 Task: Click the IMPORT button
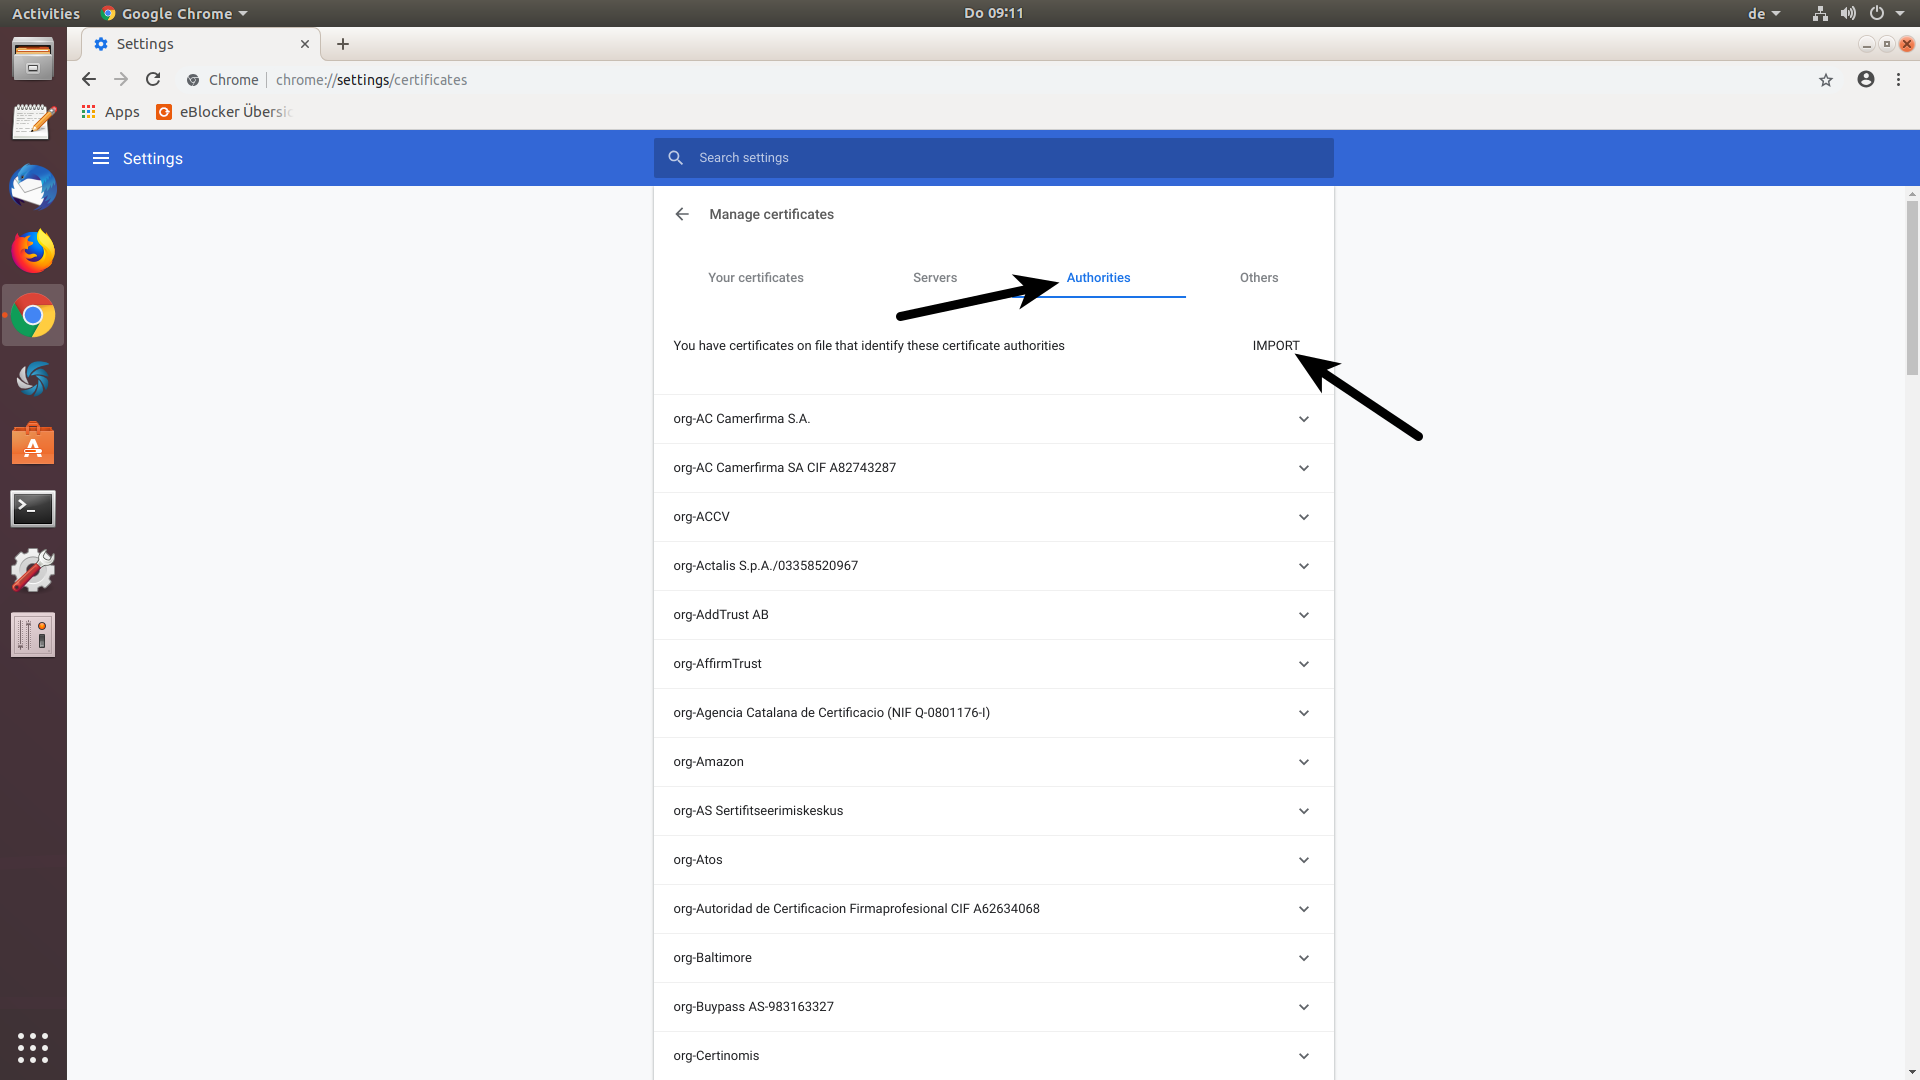(1276, 345)
